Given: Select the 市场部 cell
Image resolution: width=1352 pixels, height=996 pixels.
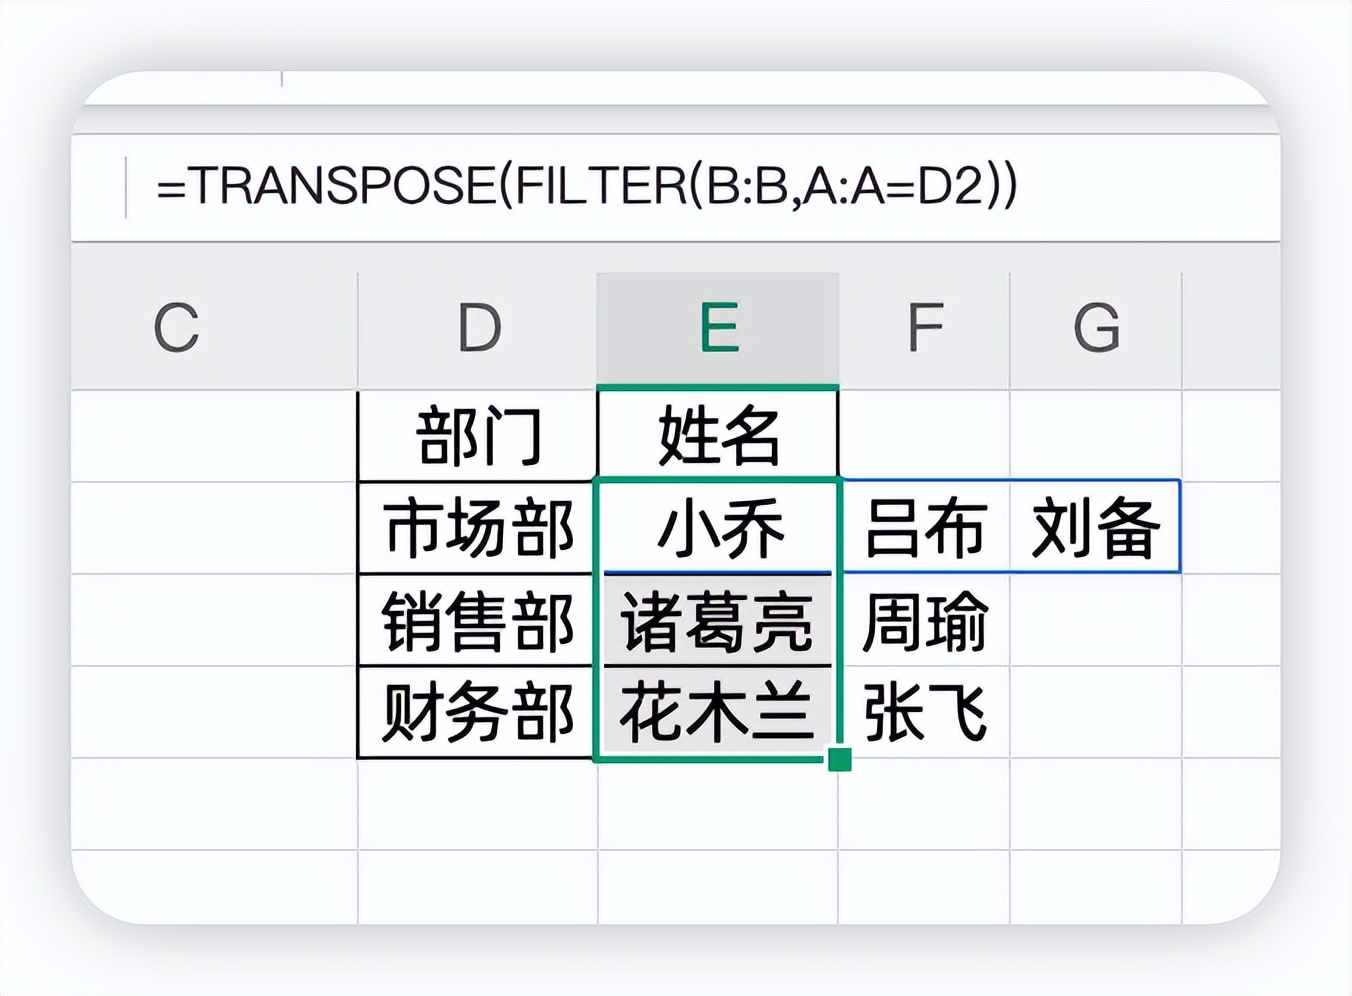Looking at the screenshot, I should click(478, 528).
